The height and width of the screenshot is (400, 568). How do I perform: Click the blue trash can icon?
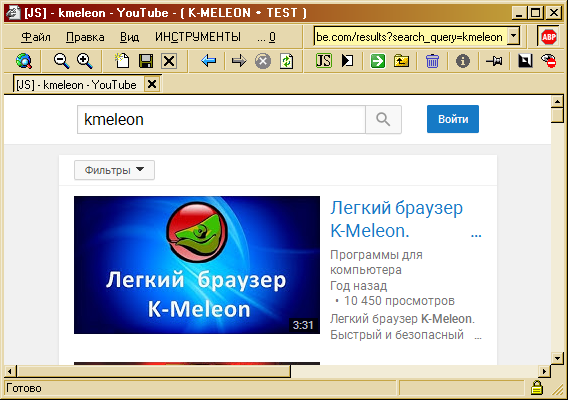pyautogui.click(x=432, y=61)
